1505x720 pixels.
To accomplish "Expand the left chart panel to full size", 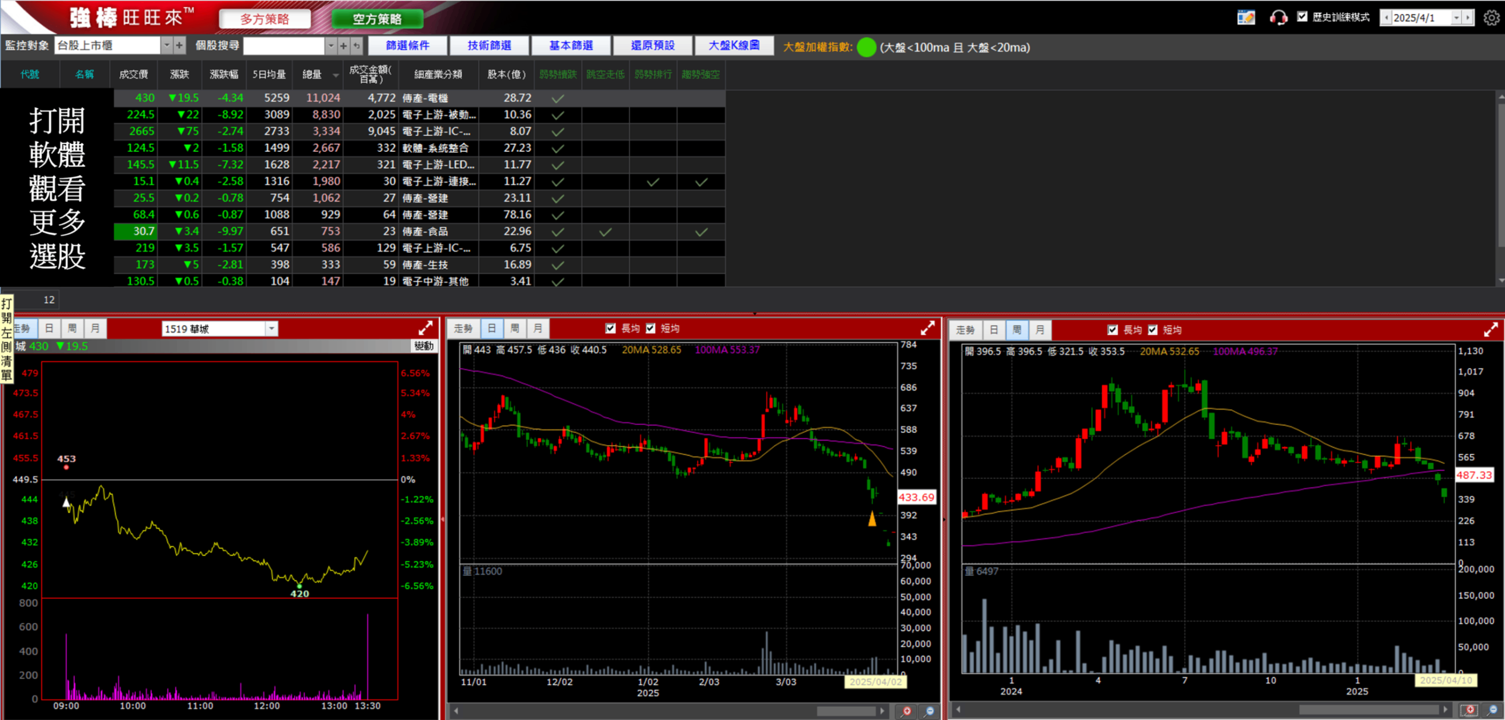I will point(426,328).
